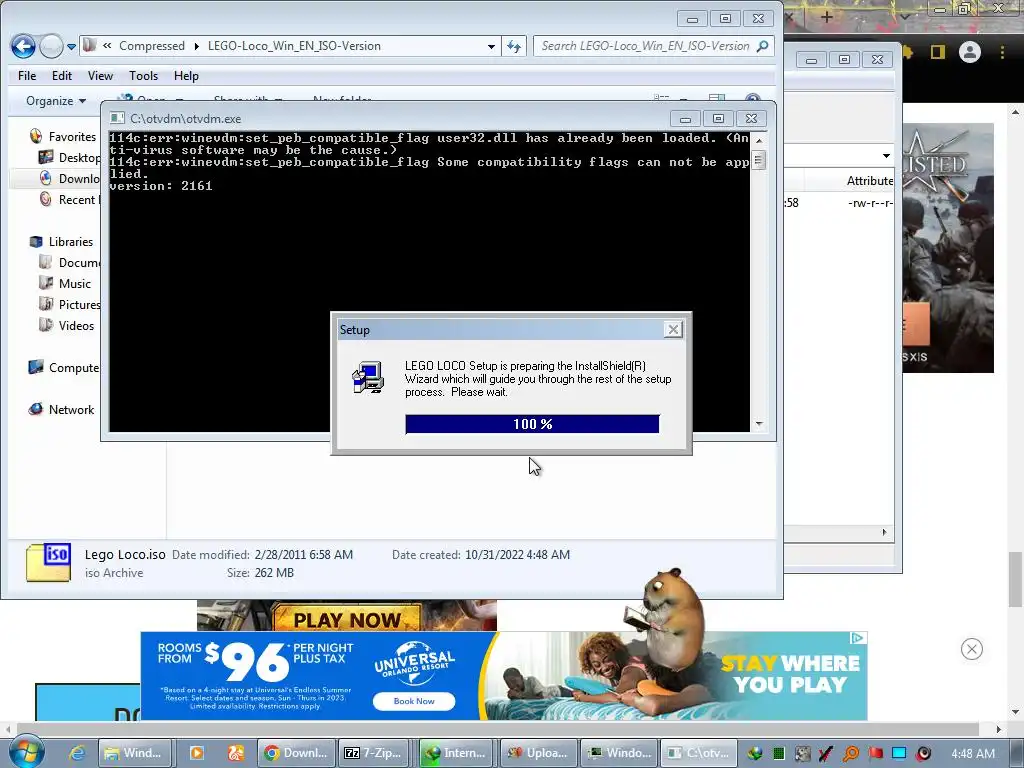
Task: Open the dropdown arrow above Attribute column
Action: tap(886, 156)
